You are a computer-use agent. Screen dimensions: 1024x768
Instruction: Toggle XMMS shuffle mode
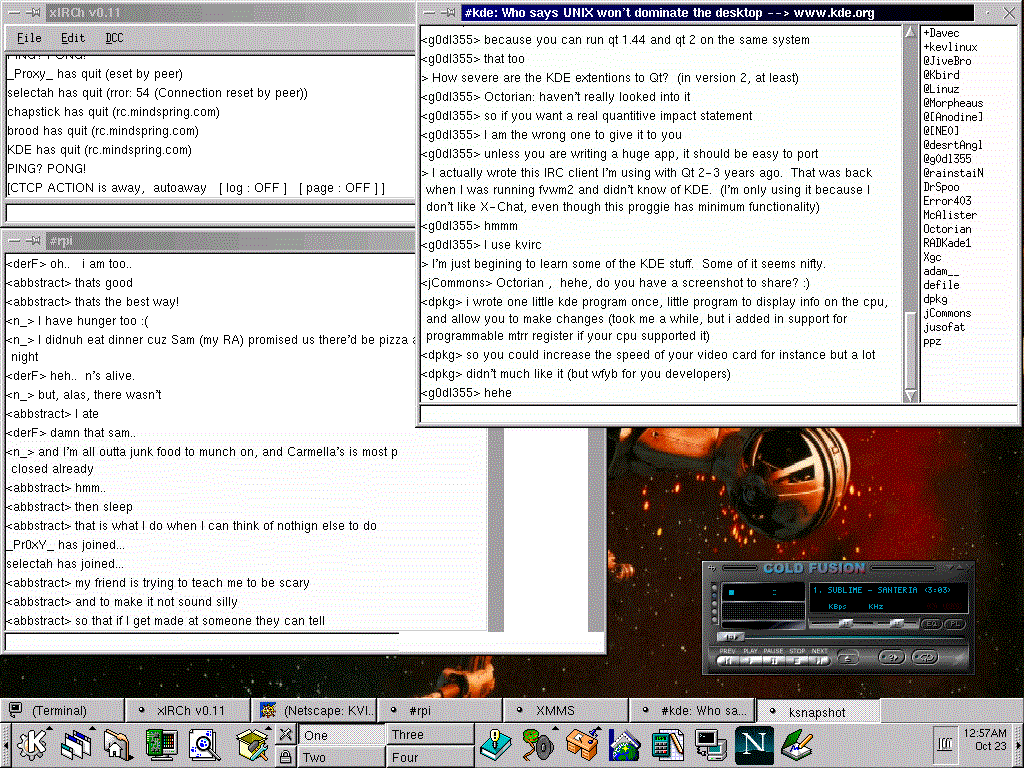[890, 657]
